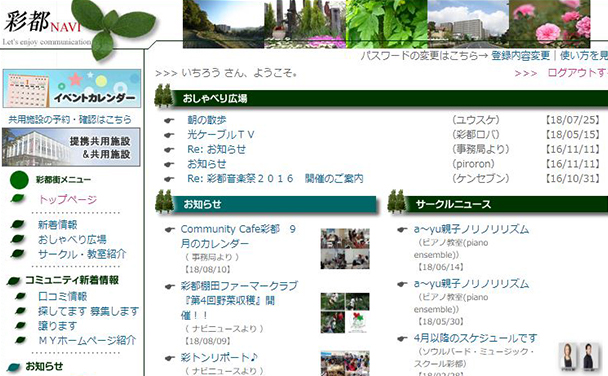Open a~yu親子ノリノリリズム dated 18/06/14
608x376 pixels.
click(x=471, y=229)
